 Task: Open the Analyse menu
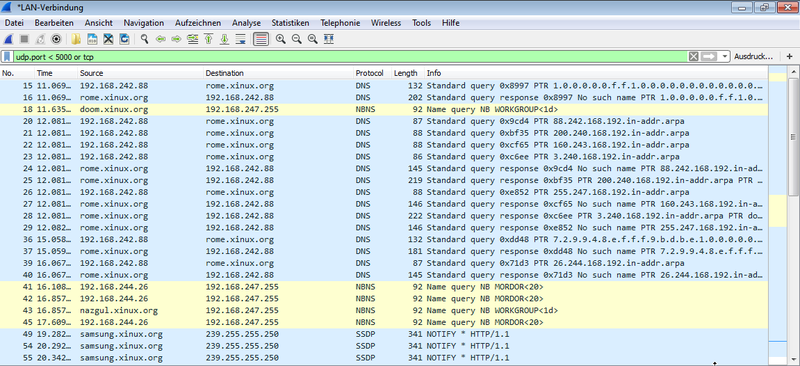coord(246,23)
